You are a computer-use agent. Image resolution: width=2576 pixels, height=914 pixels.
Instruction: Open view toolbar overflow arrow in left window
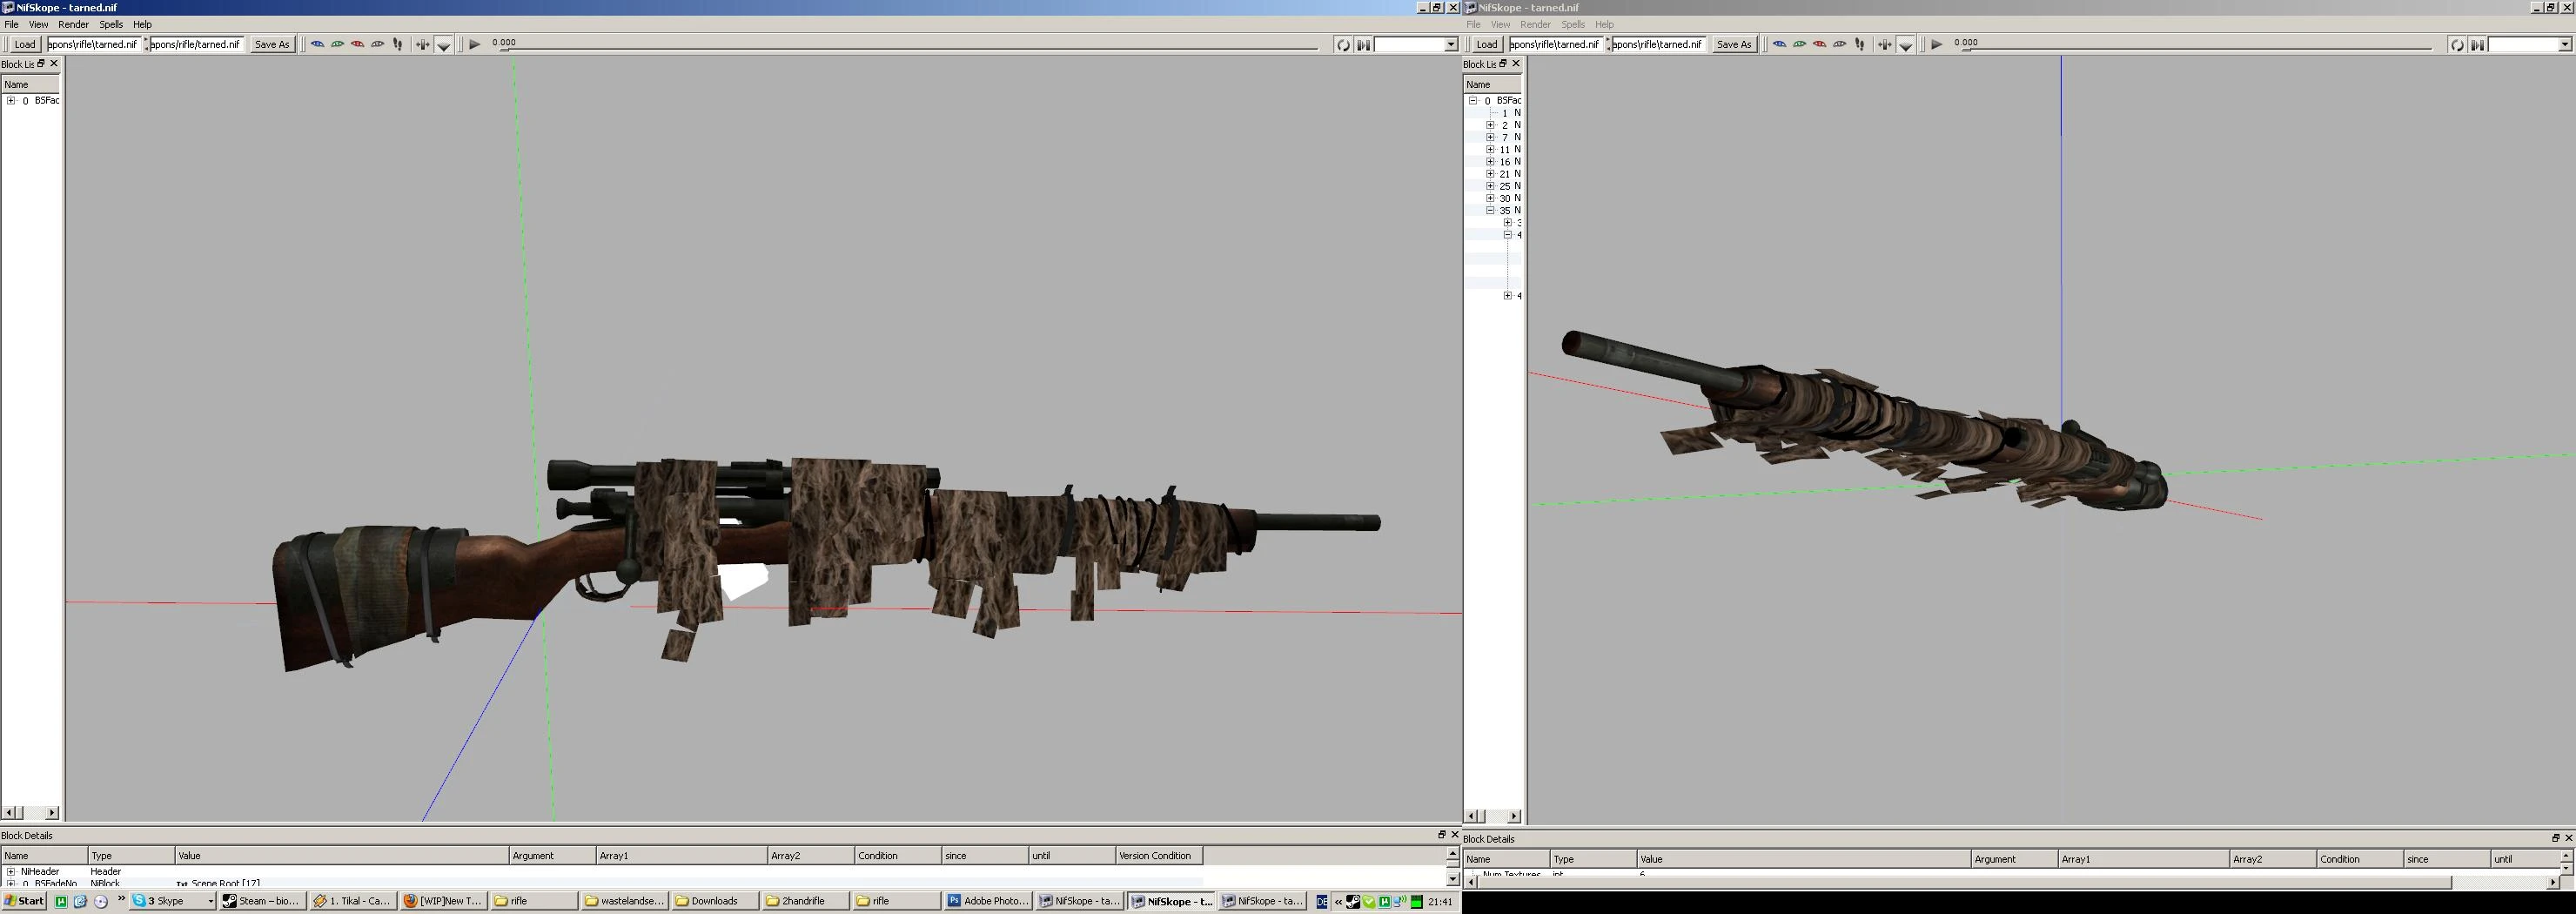coord(444,45)
